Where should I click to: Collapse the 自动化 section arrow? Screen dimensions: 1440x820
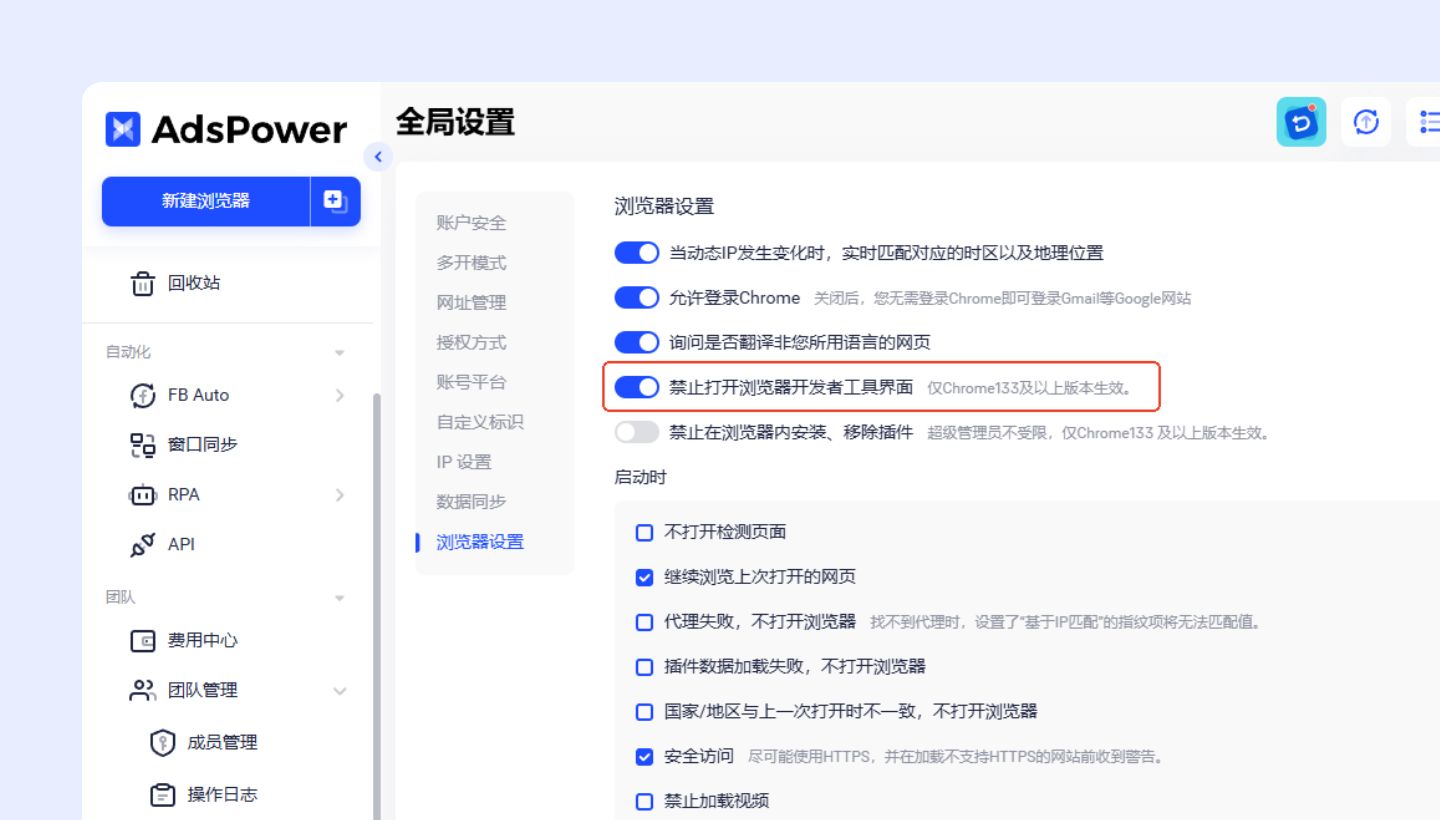coord(339,353)
